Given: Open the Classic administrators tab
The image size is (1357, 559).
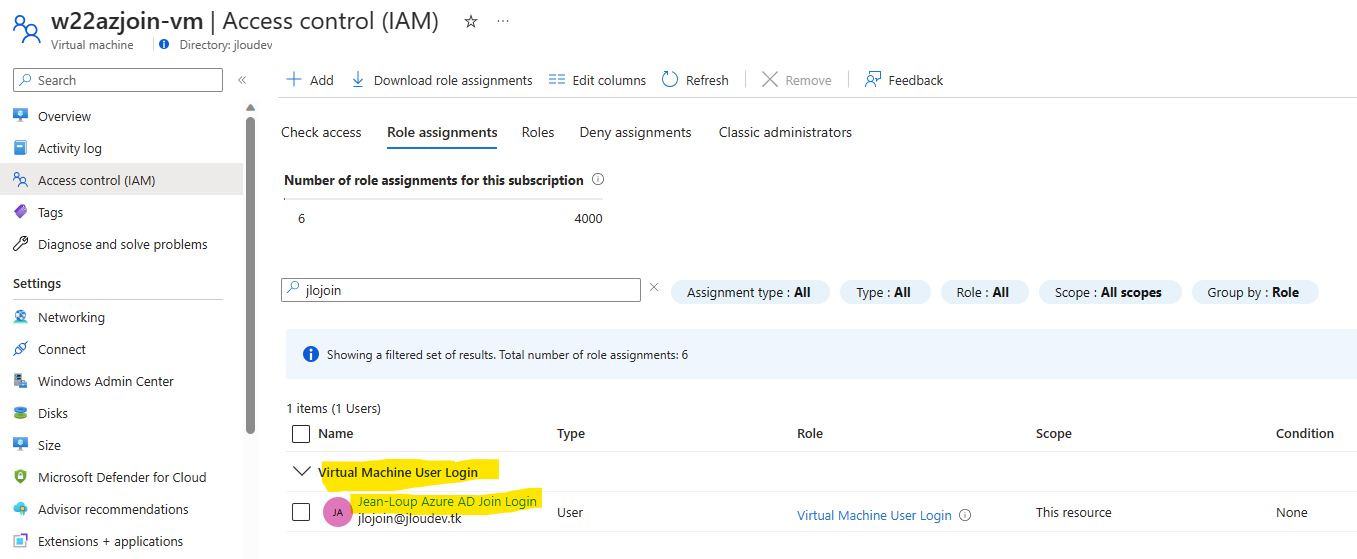Looking at the screenshot, I should (x=785, y=132).
